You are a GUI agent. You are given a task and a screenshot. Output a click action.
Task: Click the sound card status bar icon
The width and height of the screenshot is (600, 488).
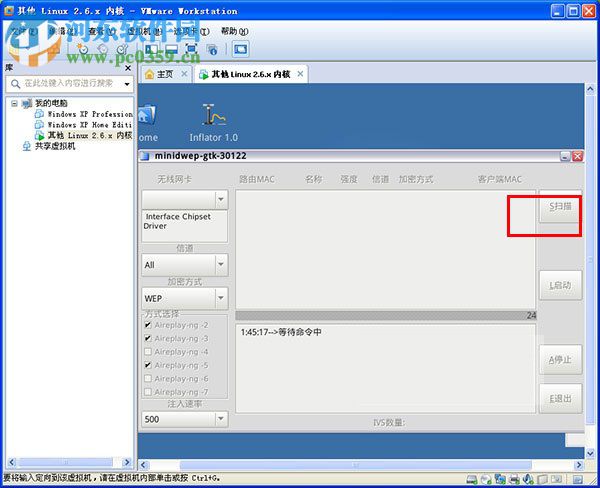pos(528,478)
